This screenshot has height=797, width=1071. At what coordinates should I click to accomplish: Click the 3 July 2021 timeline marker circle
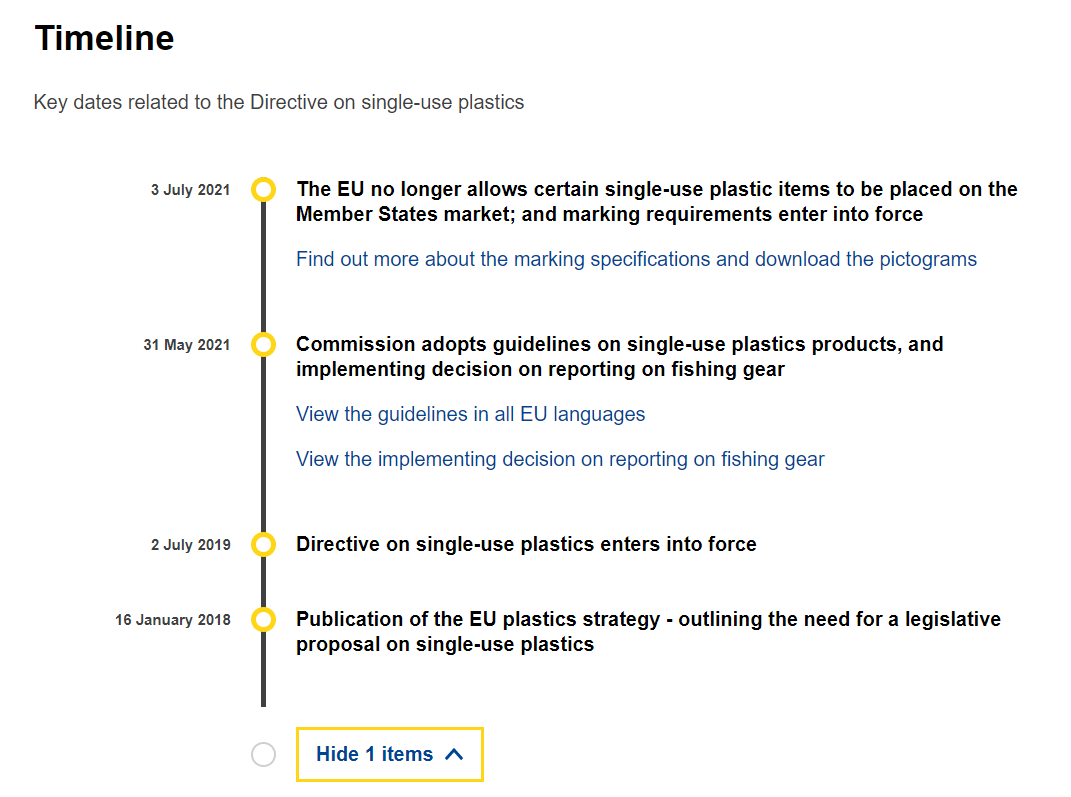pos(264,189)
